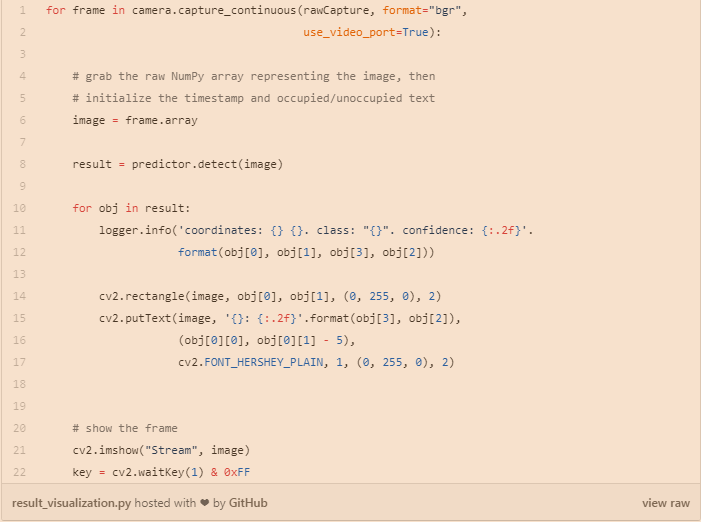Viewport: 701px width, 522px height.
Task: Click line number 8 in the gutter
Action: pos(22,164)
